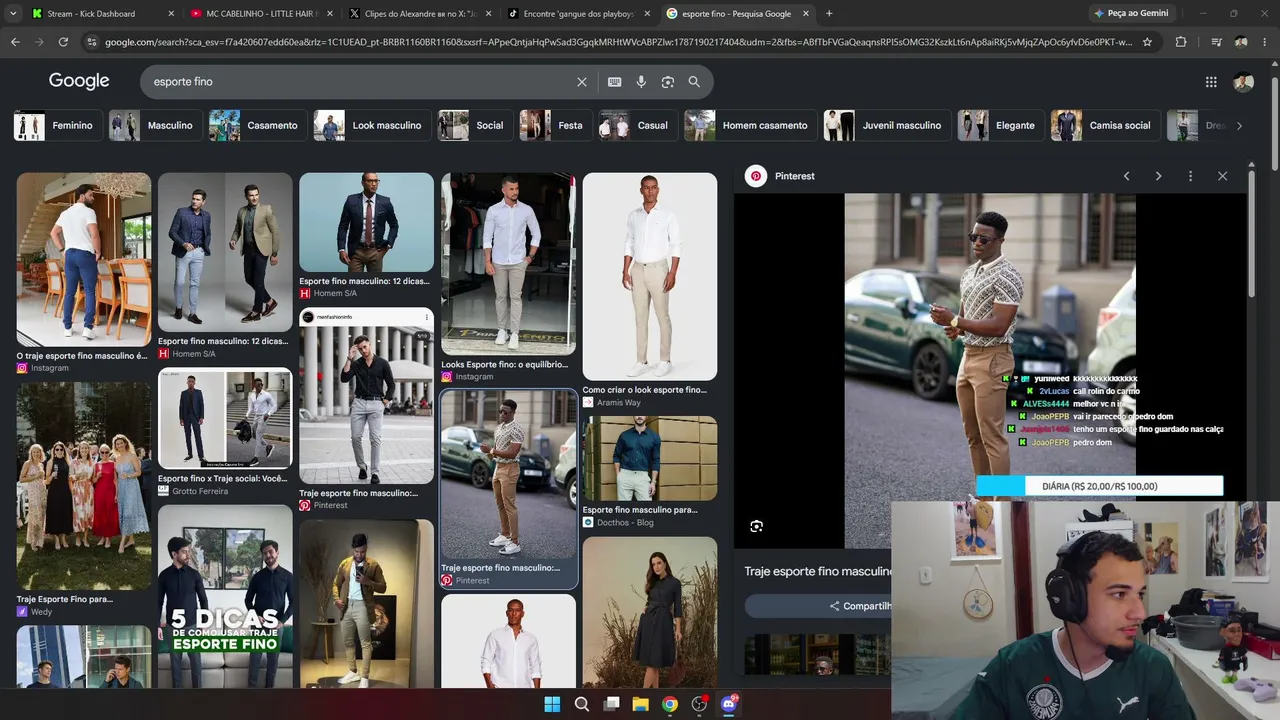Search inside the preview image with Lens
This screenshot has width=1280, height=720.
756,526
